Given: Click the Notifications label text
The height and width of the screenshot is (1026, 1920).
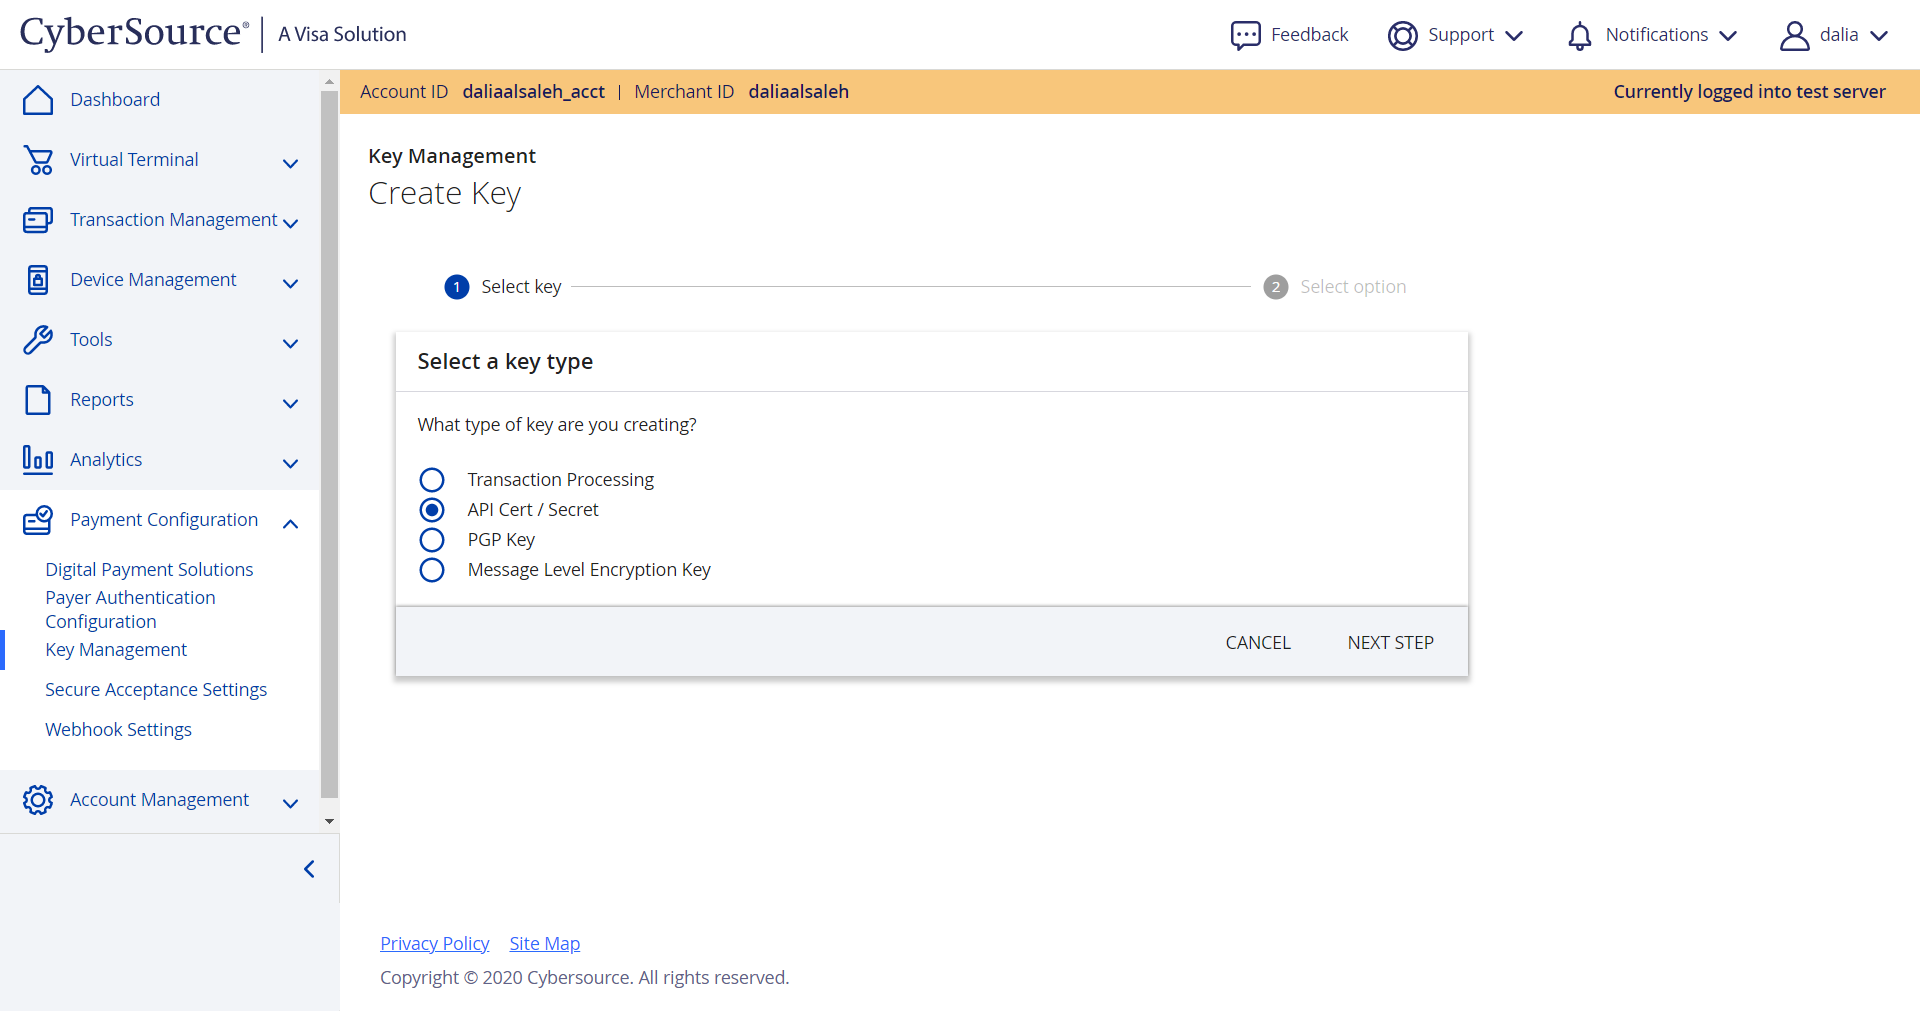Looking at the screenshot, I should pyautogui.click(x=1656, y=35).
